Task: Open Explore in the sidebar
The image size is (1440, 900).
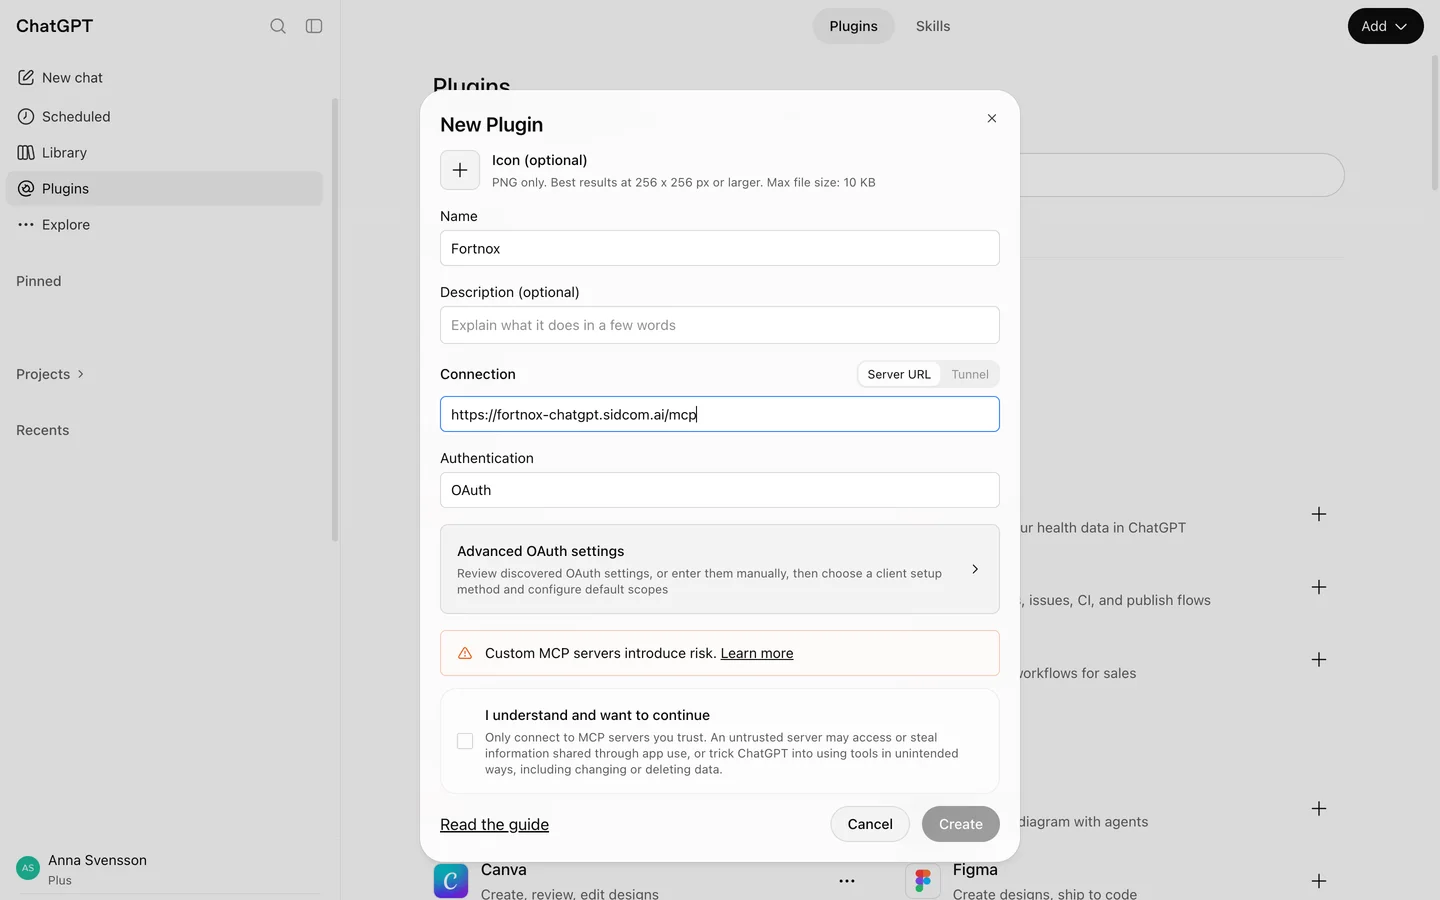Action: point(164,224)
